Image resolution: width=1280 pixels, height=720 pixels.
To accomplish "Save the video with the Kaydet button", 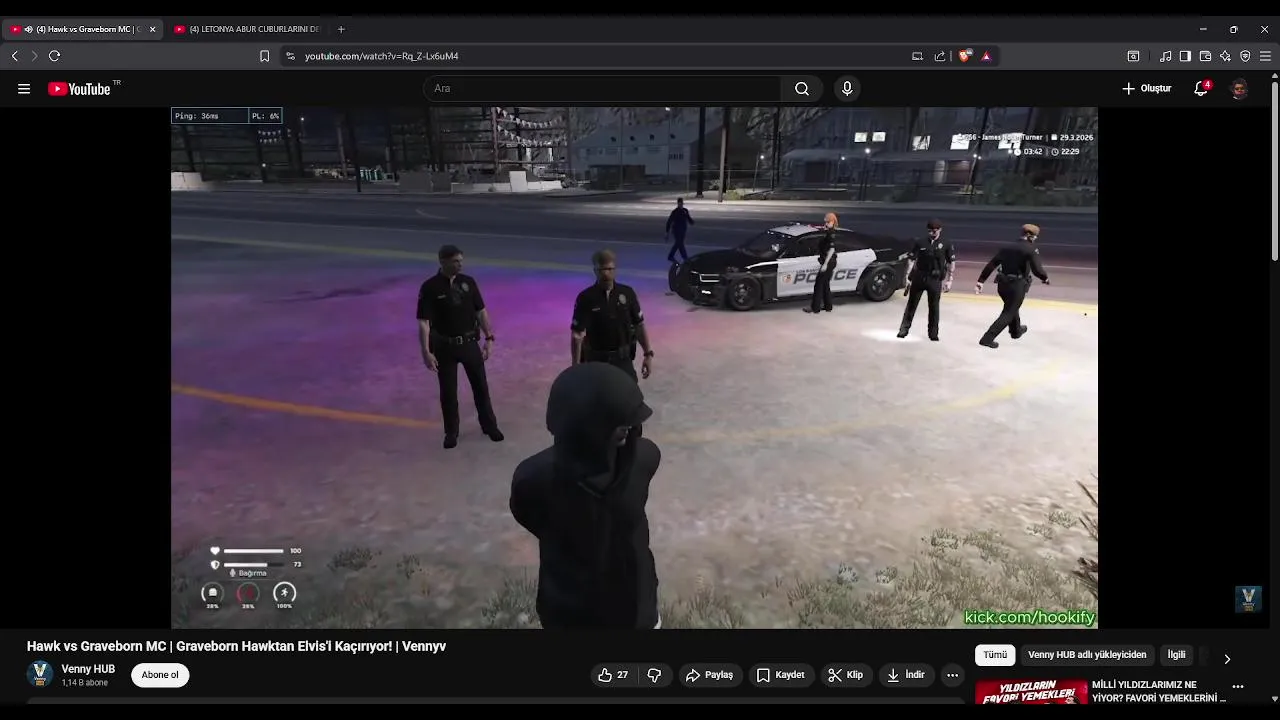I will 780,675.
